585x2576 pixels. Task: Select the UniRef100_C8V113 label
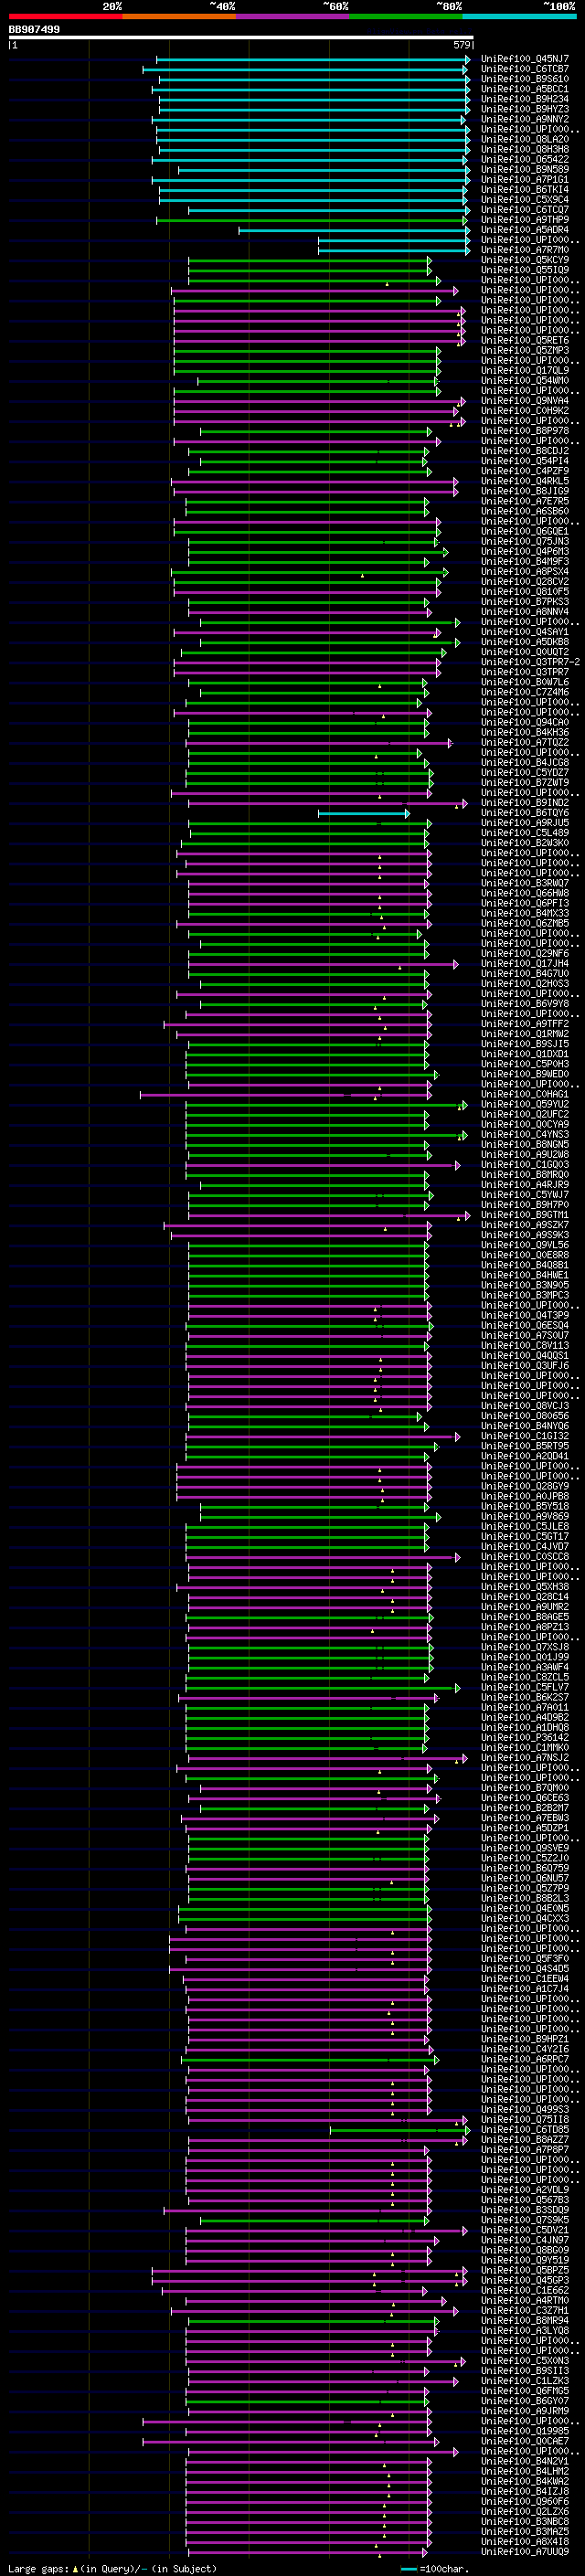point(525,1345)
